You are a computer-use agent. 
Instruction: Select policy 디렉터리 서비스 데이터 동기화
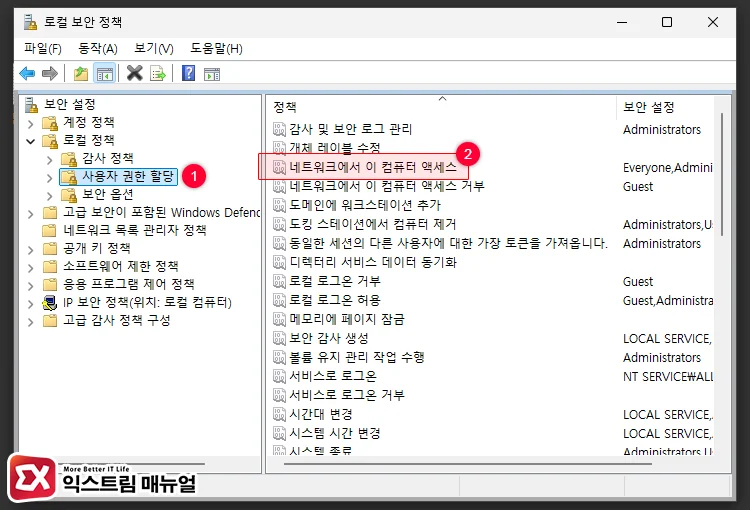(x=373, y=262)
